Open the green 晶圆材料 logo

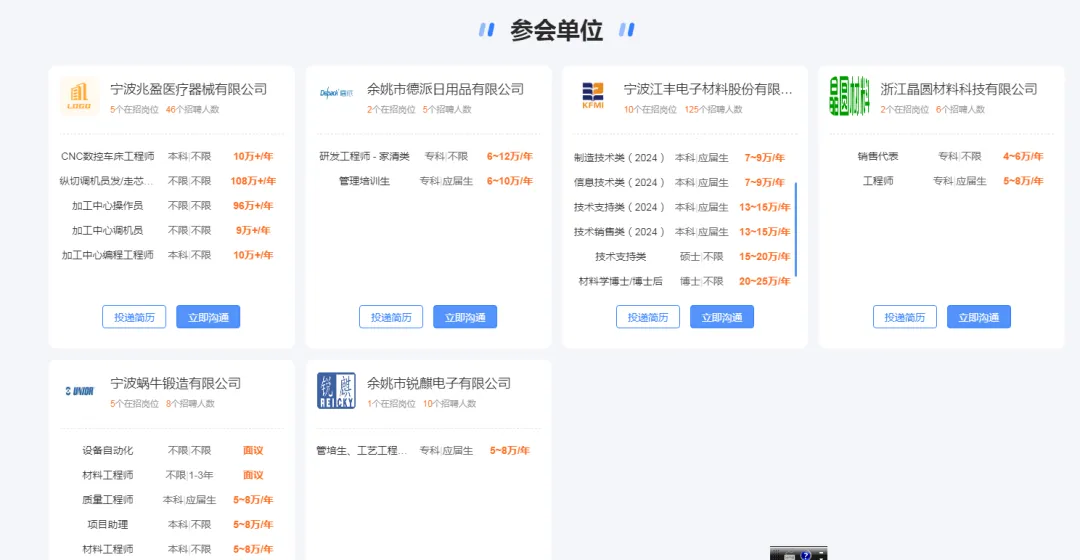coord(849,96)
